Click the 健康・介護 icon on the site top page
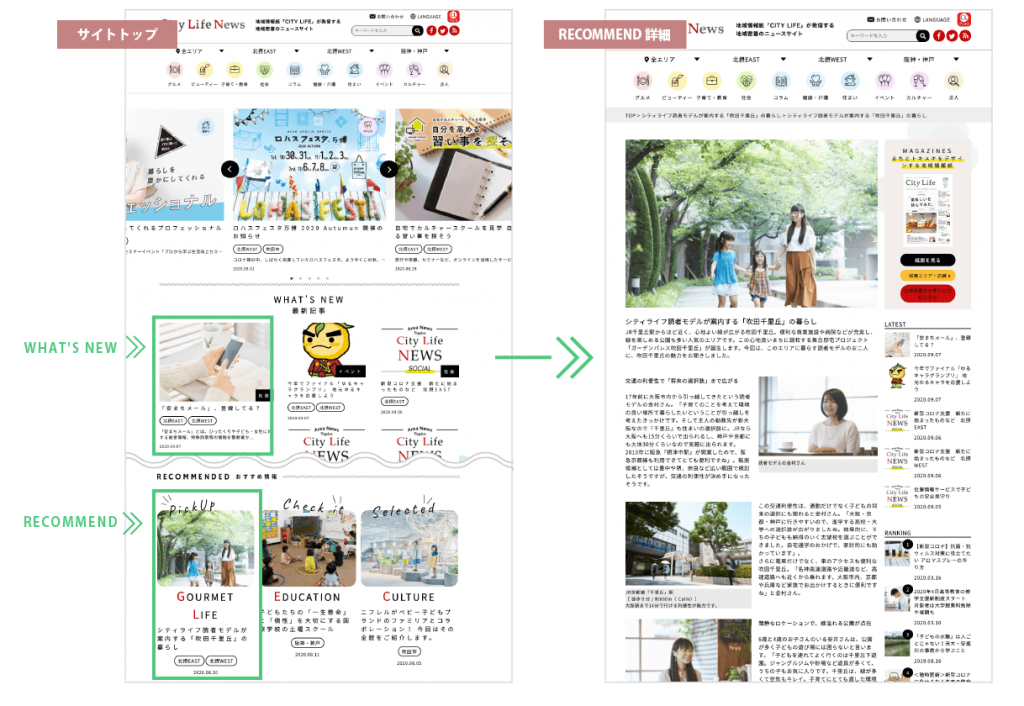Screen dimensions: 1024x706 point(325,70)
